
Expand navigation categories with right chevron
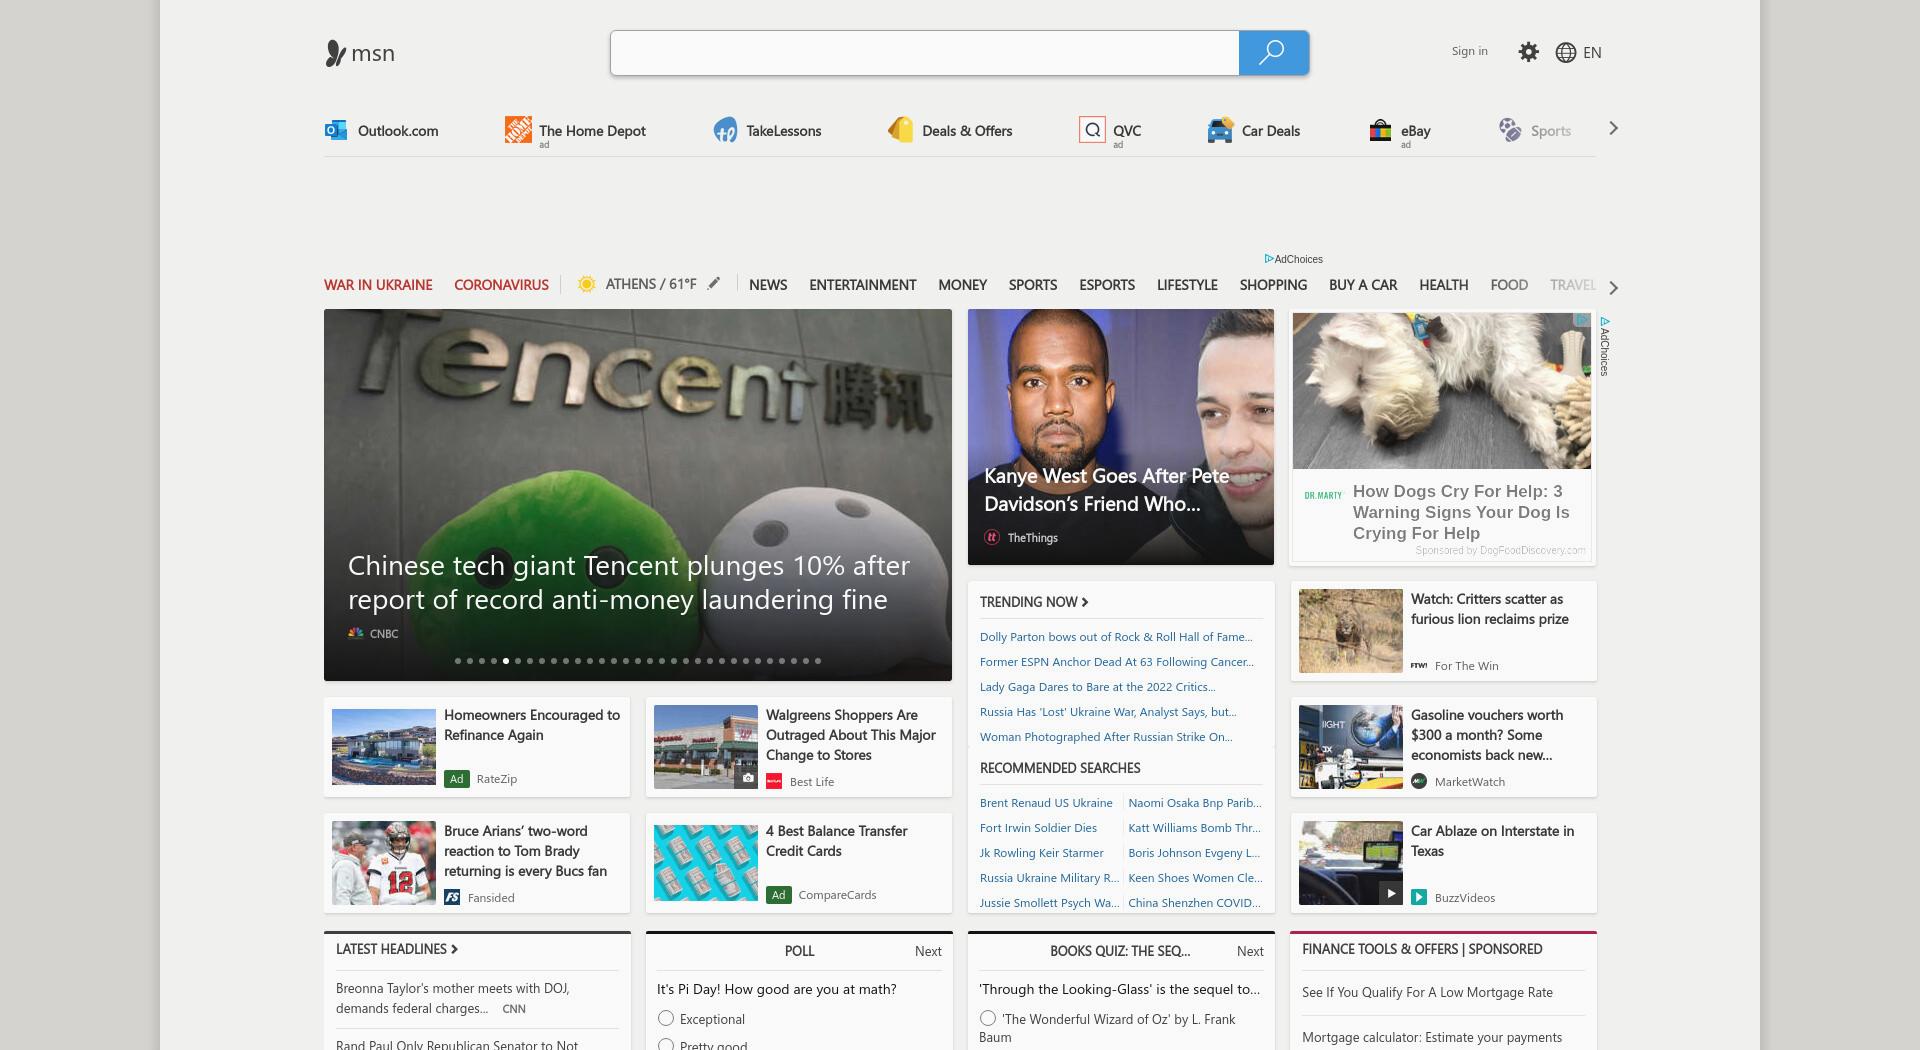[x=1613, y=287]
